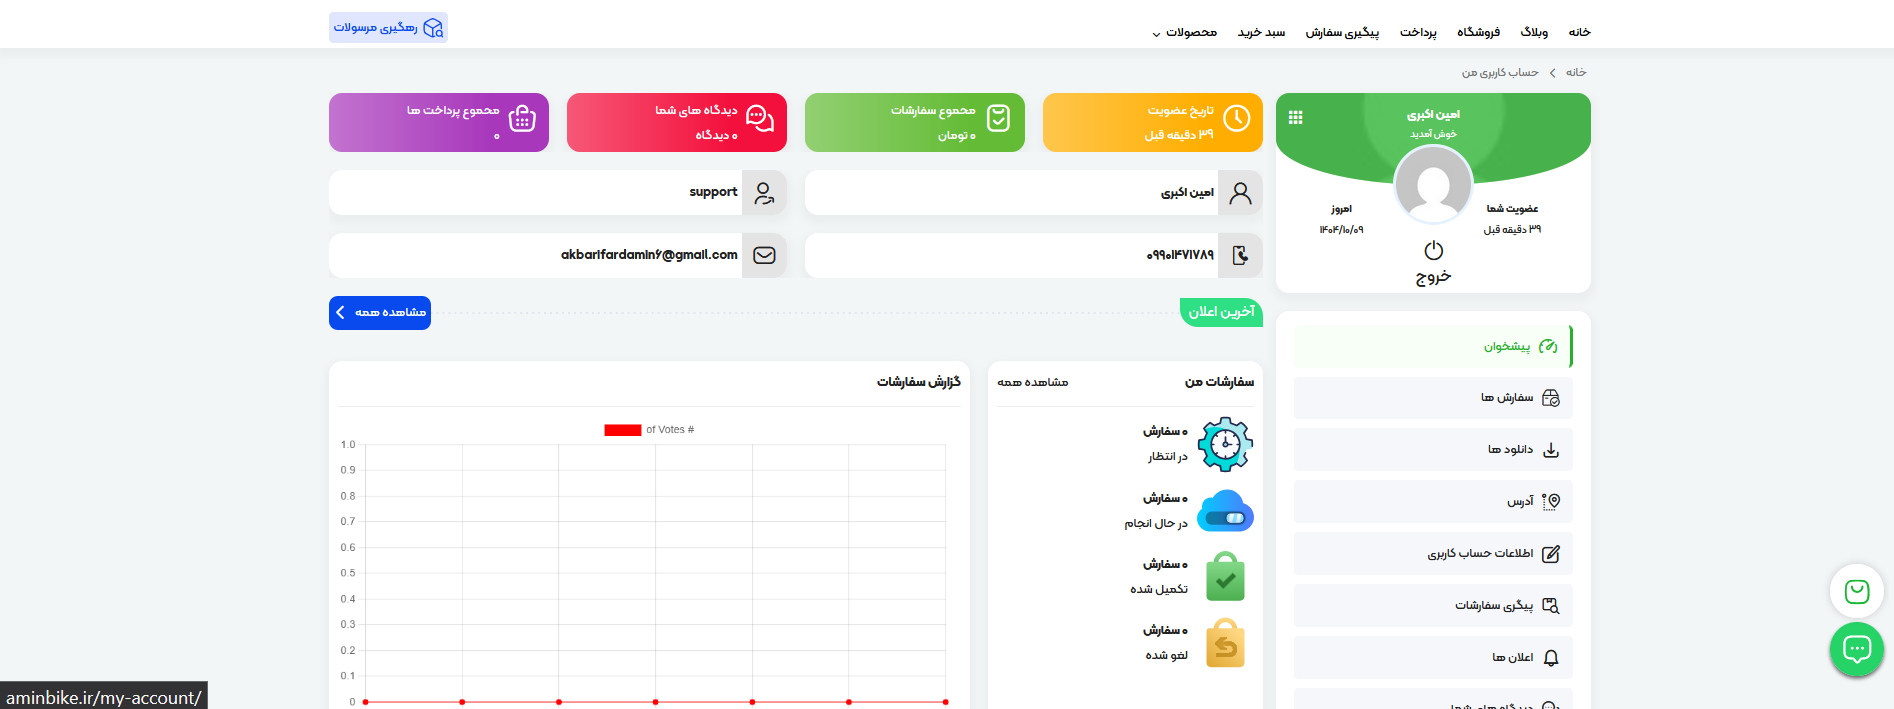Click the رهگیری مرسولات tracking button
Screen dimensions: 1894x709
click(388, 28)
